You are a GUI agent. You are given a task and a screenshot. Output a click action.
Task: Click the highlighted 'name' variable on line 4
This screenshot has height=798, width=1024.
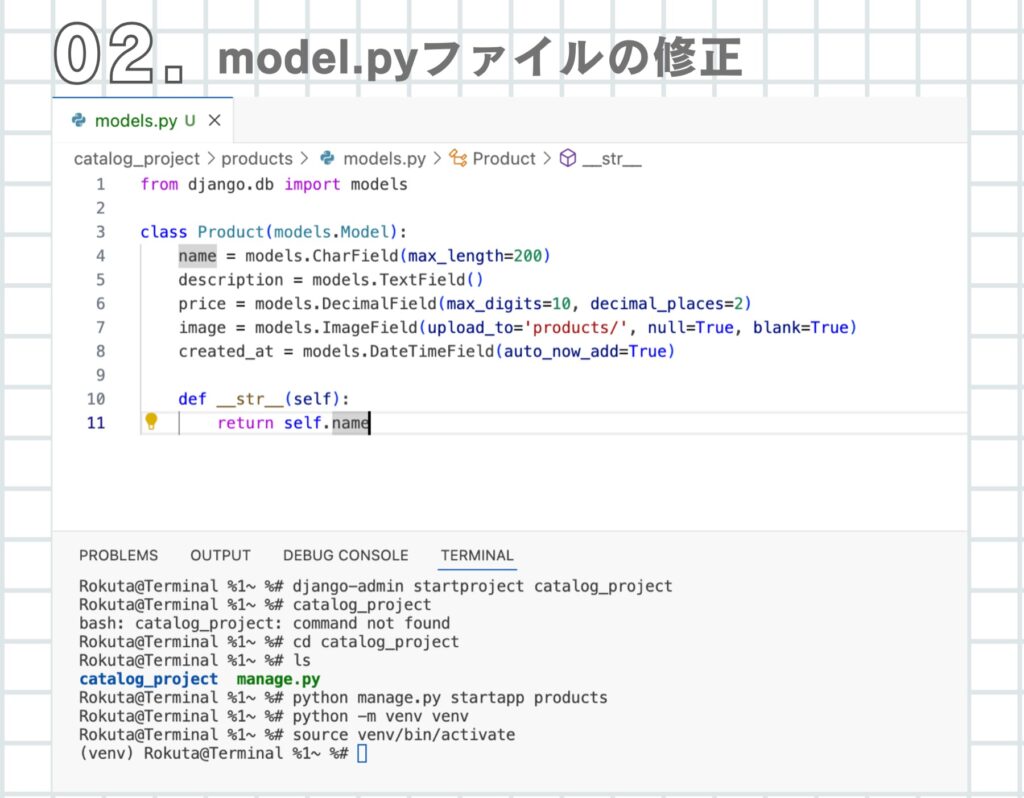point(197,255)
